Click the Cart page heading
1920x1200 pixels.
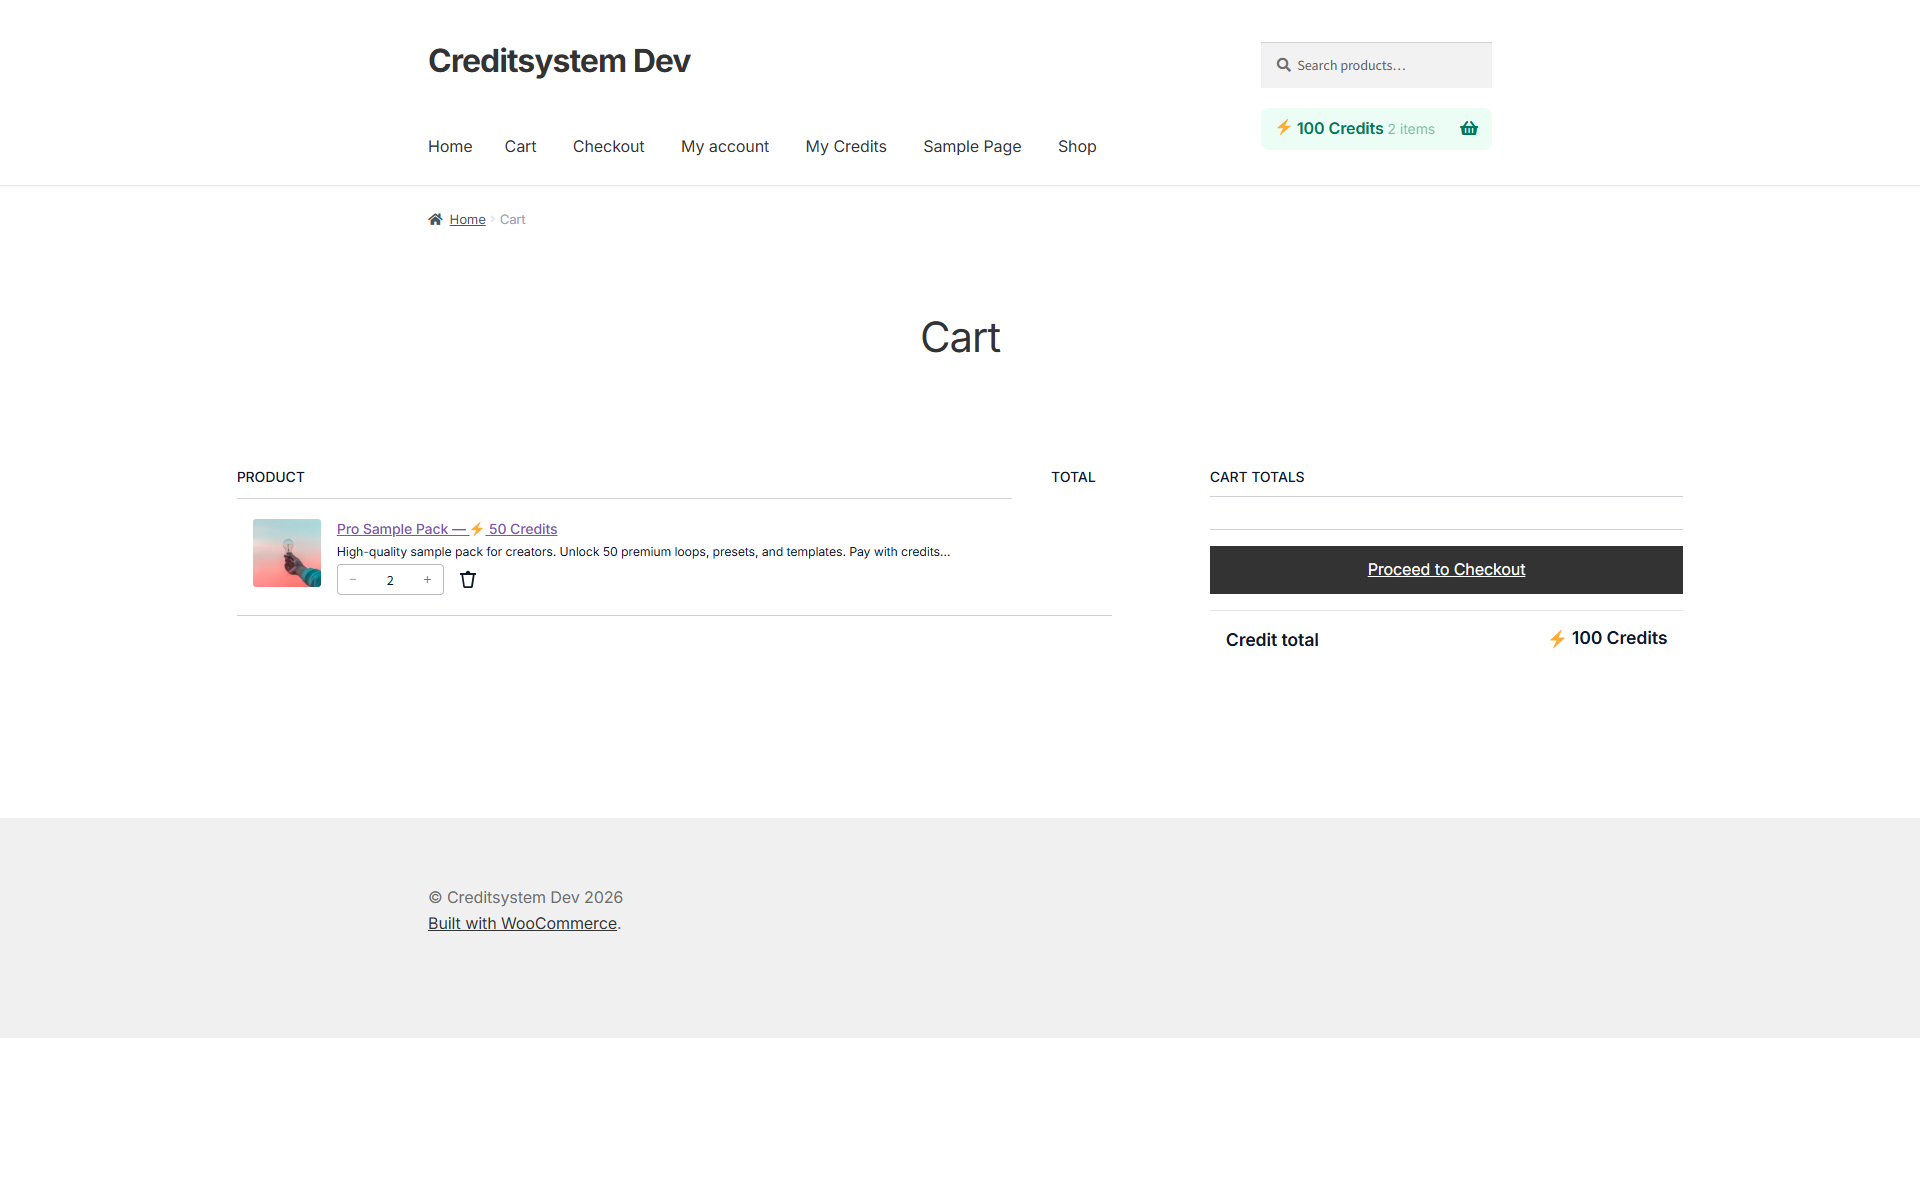tap(960, 337)
